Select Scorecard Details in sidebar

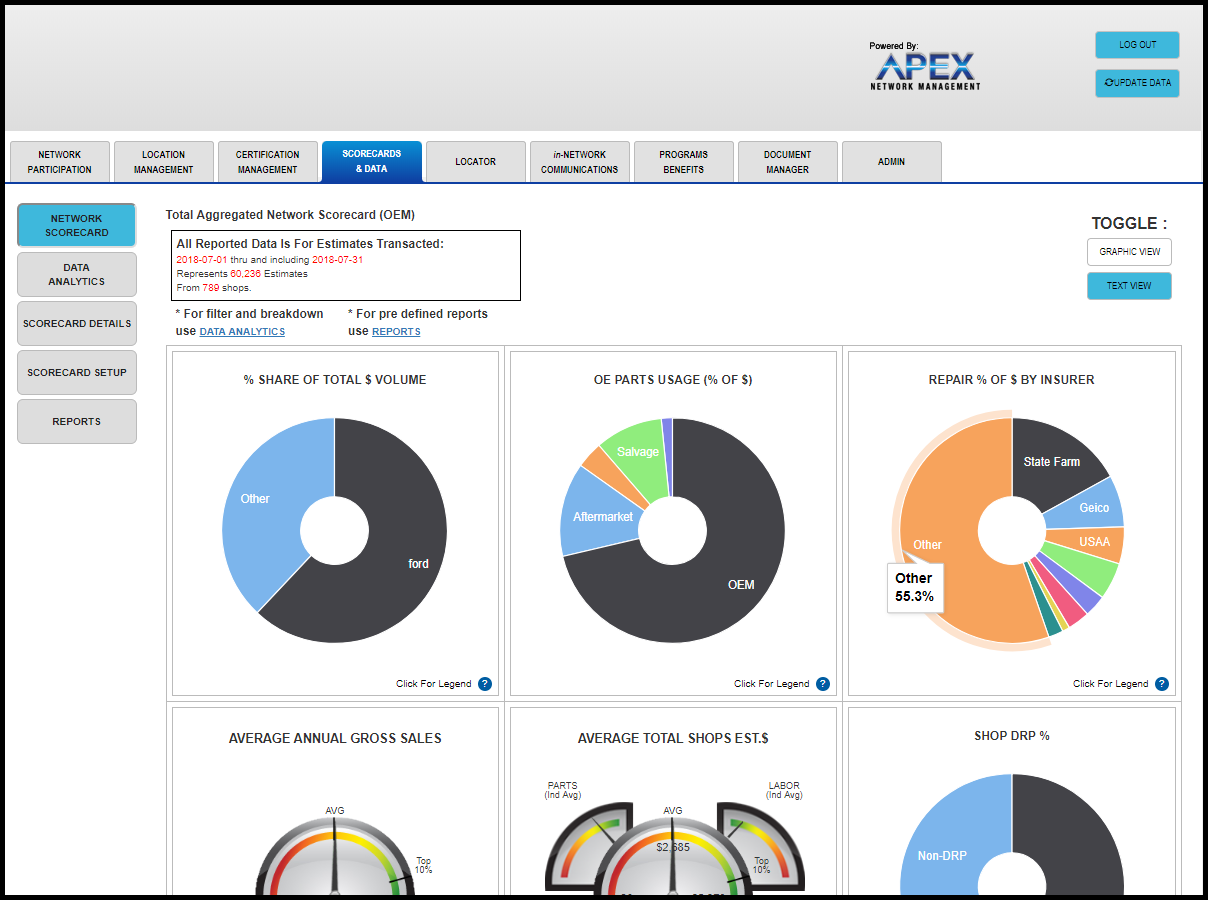[x=77, y=324]
